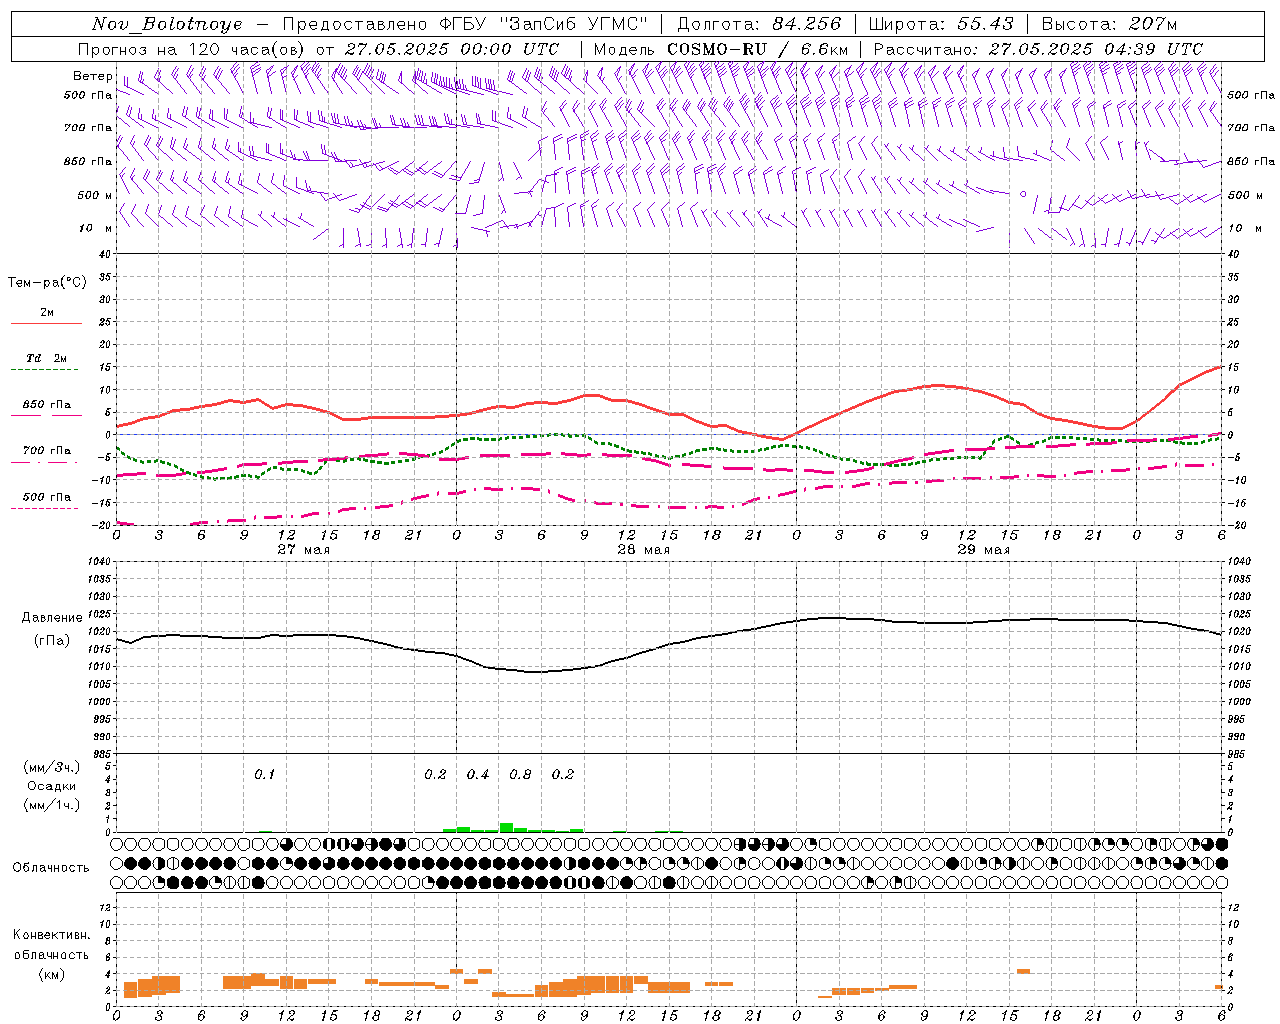The image size is (1280, 1024).
Task: Click the 700 гПа temperature legend line sample
Action: pyautogui.click(x=46, y=463)
